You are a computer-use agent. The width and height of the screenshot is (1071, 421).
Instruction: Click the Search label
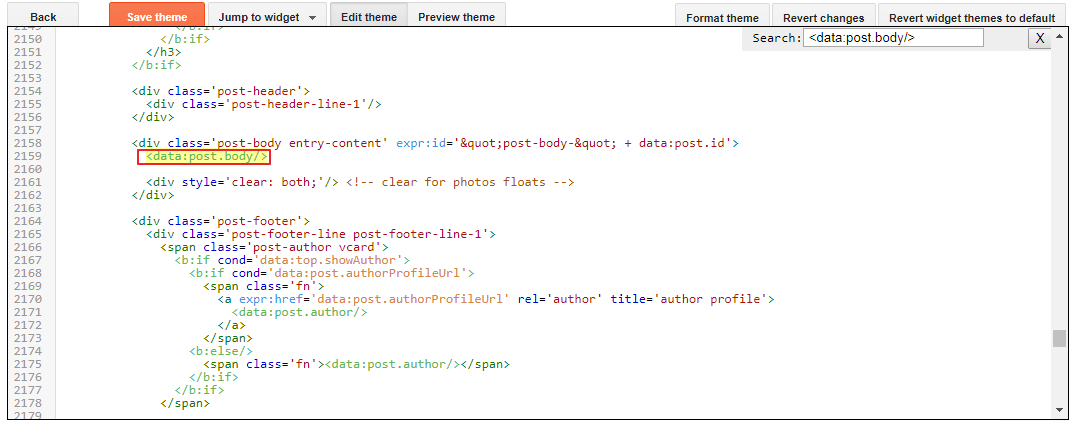pos(777,38)
